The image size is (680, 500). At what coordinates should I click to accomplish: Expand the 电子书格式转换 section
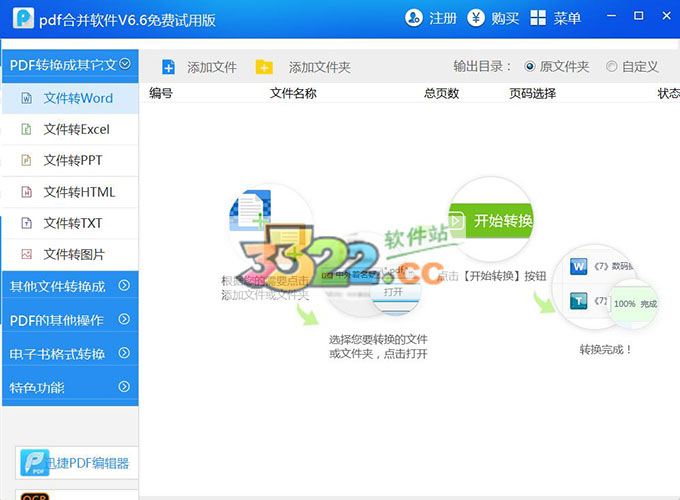tap(124, 353)
